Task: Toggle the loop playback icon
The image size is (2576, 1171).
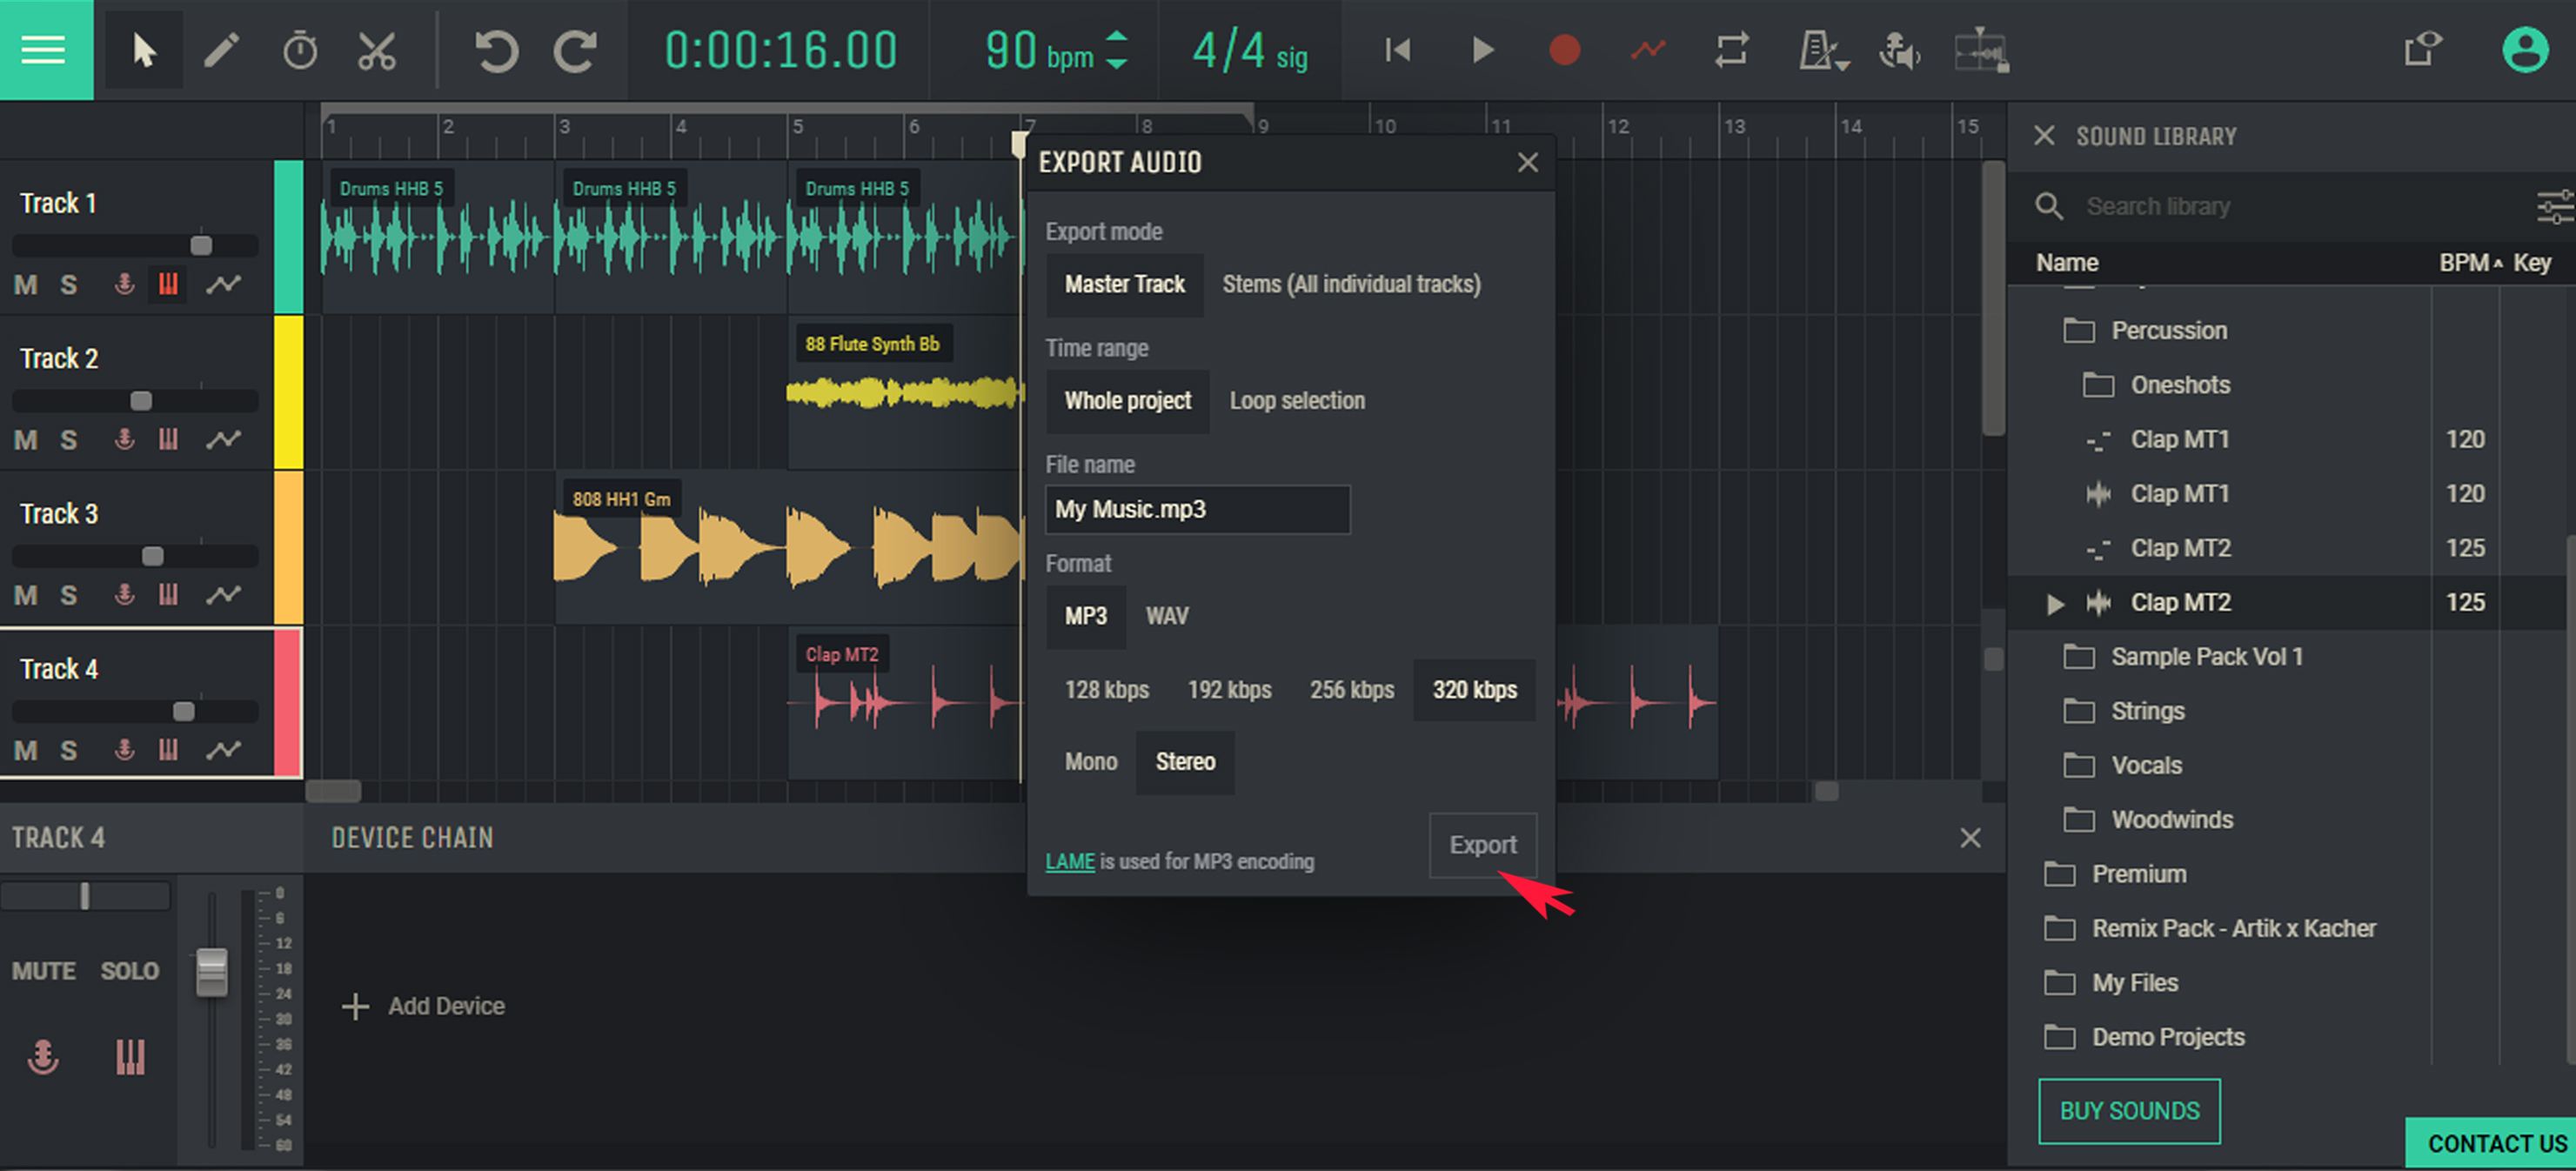Action: 1731,50
